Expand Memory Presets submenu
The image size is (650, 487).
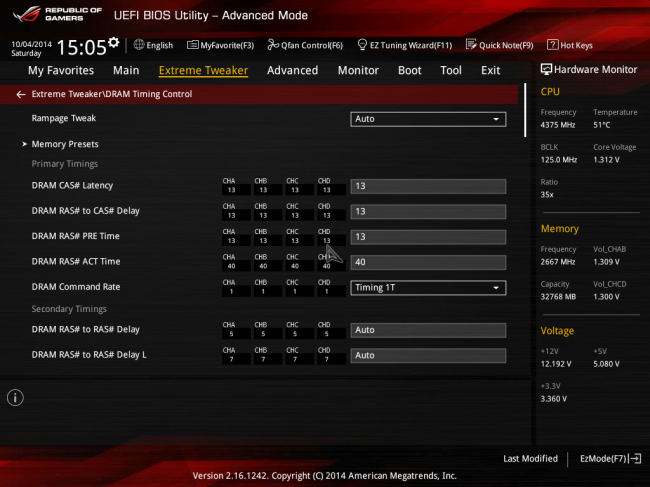[x=64, y=144]
